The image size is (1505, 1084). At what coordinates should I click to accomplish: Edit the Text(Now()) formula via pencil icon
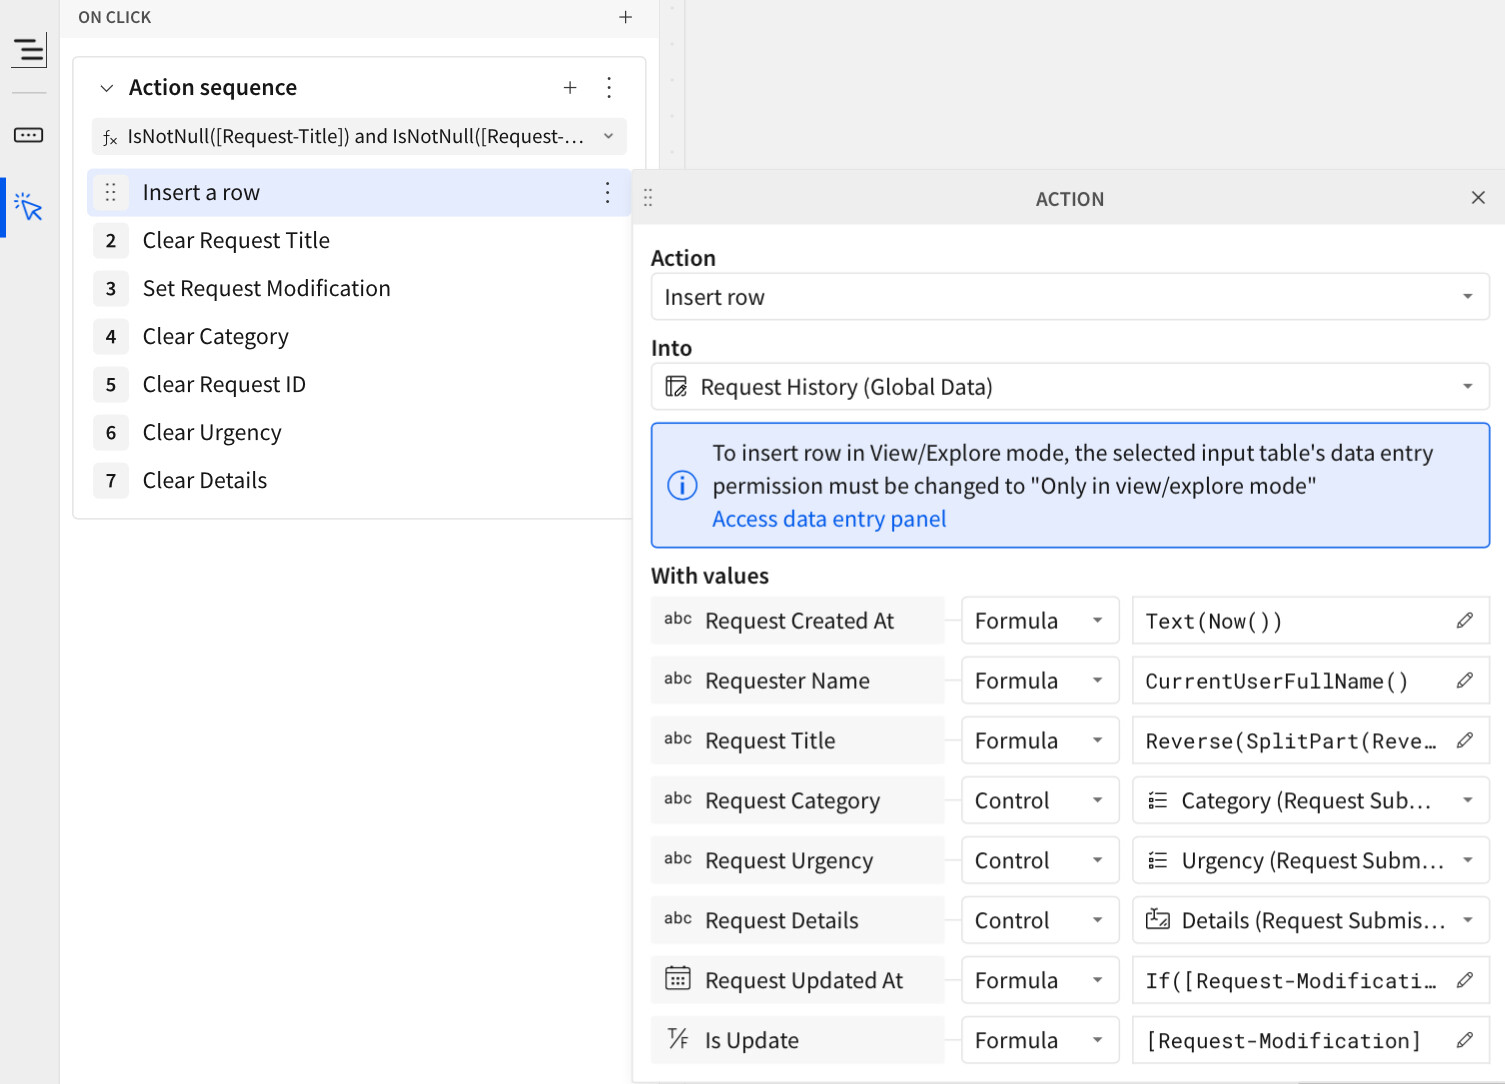click(1465, 620)
